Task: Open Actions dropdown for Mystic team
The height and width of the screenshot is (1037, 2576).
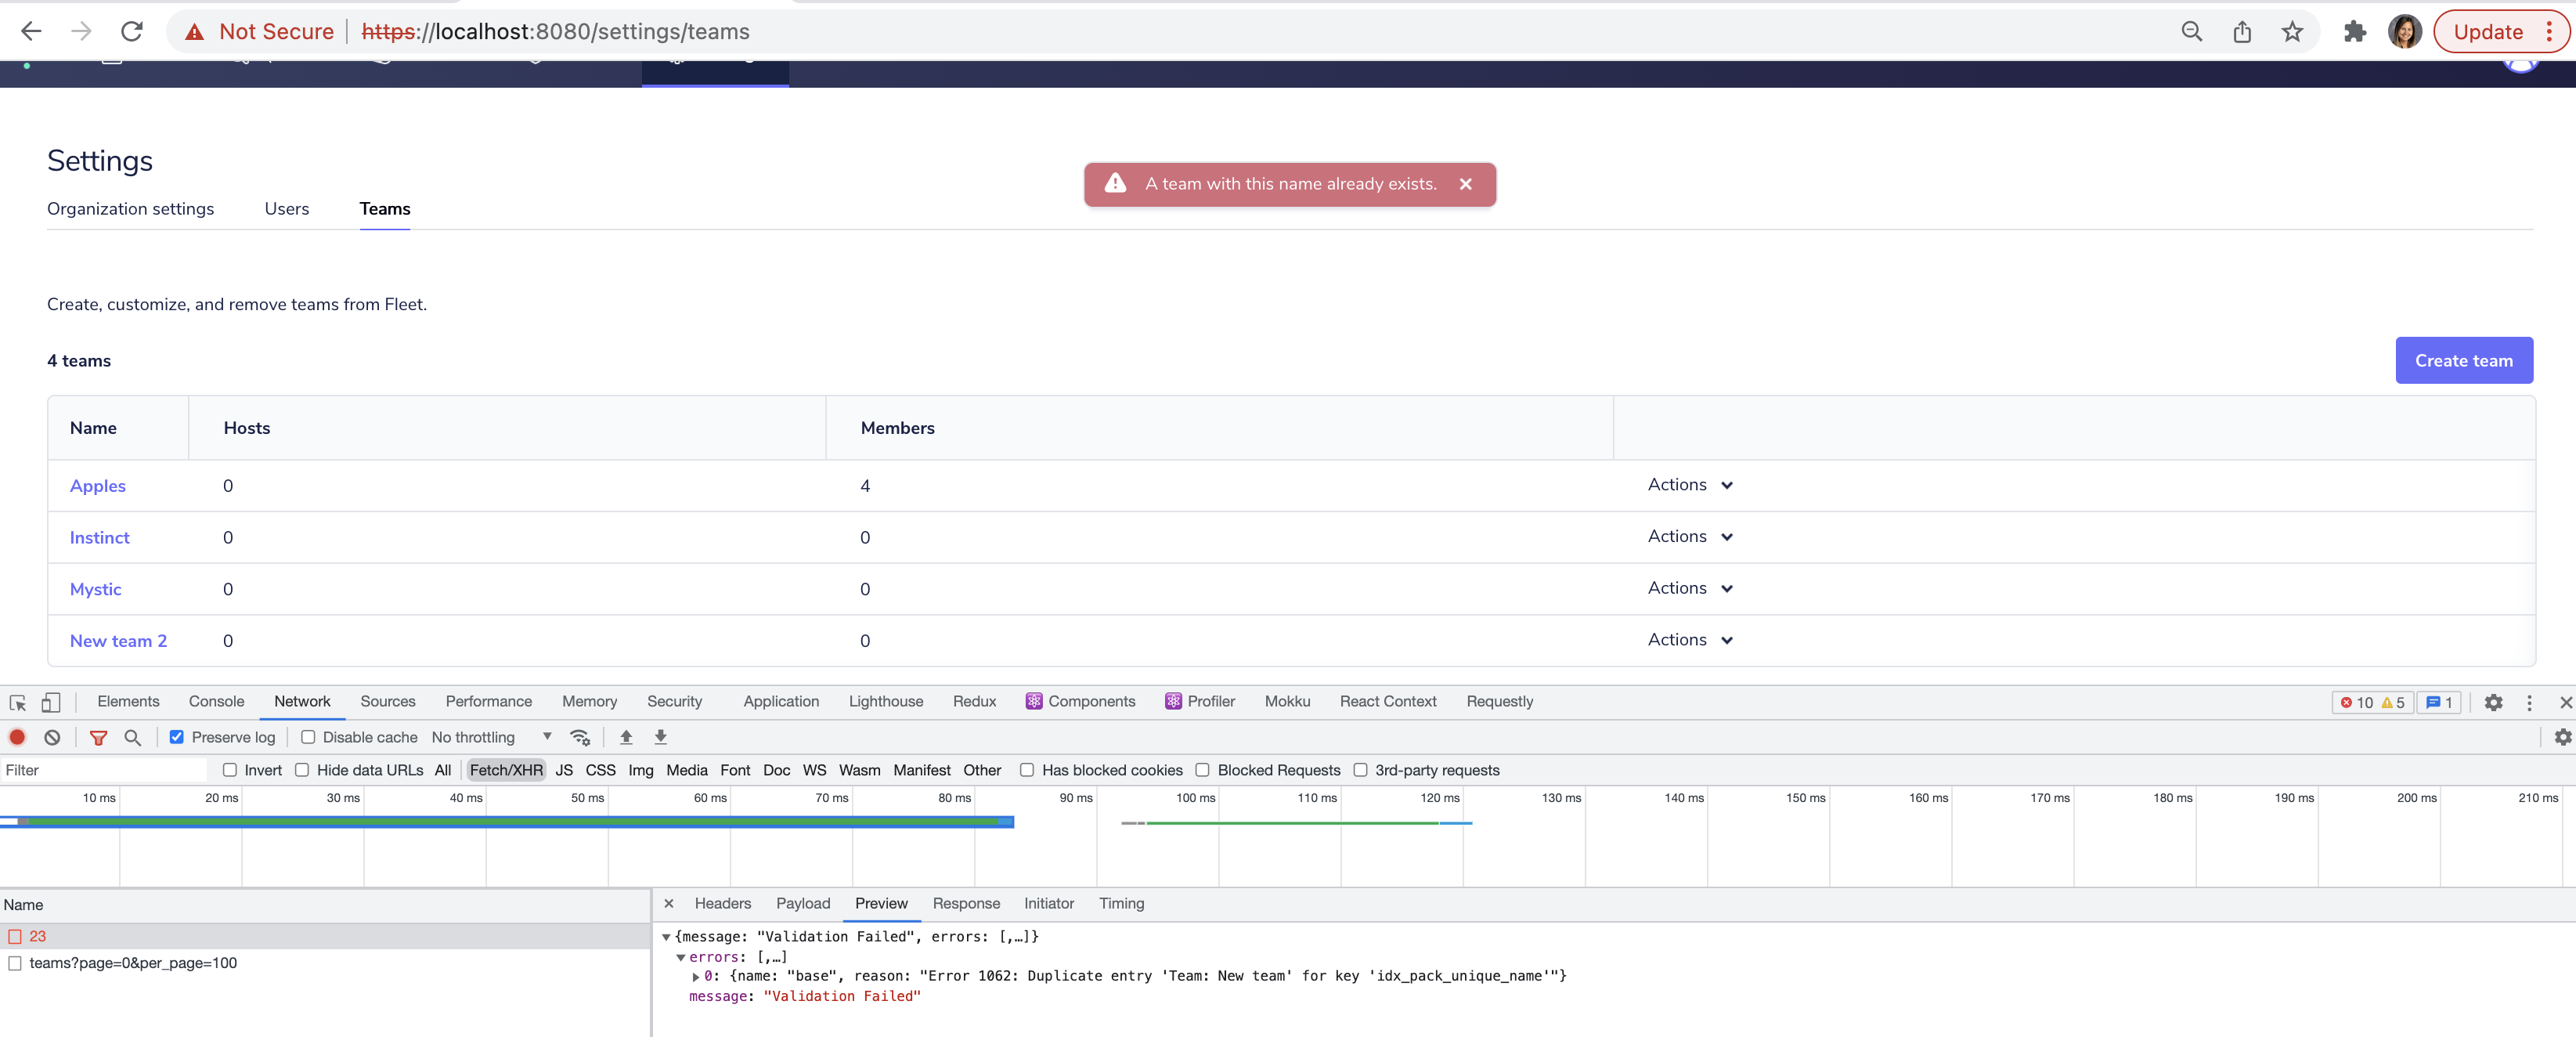Action: pyautogui.click(x=1690, y=588)
